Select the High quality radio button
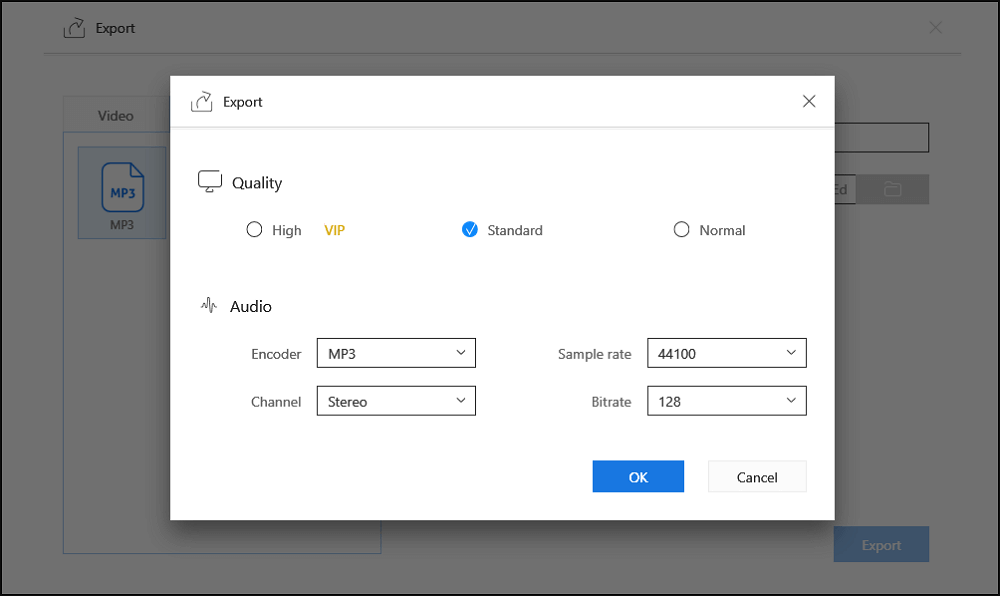Viewport: 1000px width, 596px height. [255, 230]
